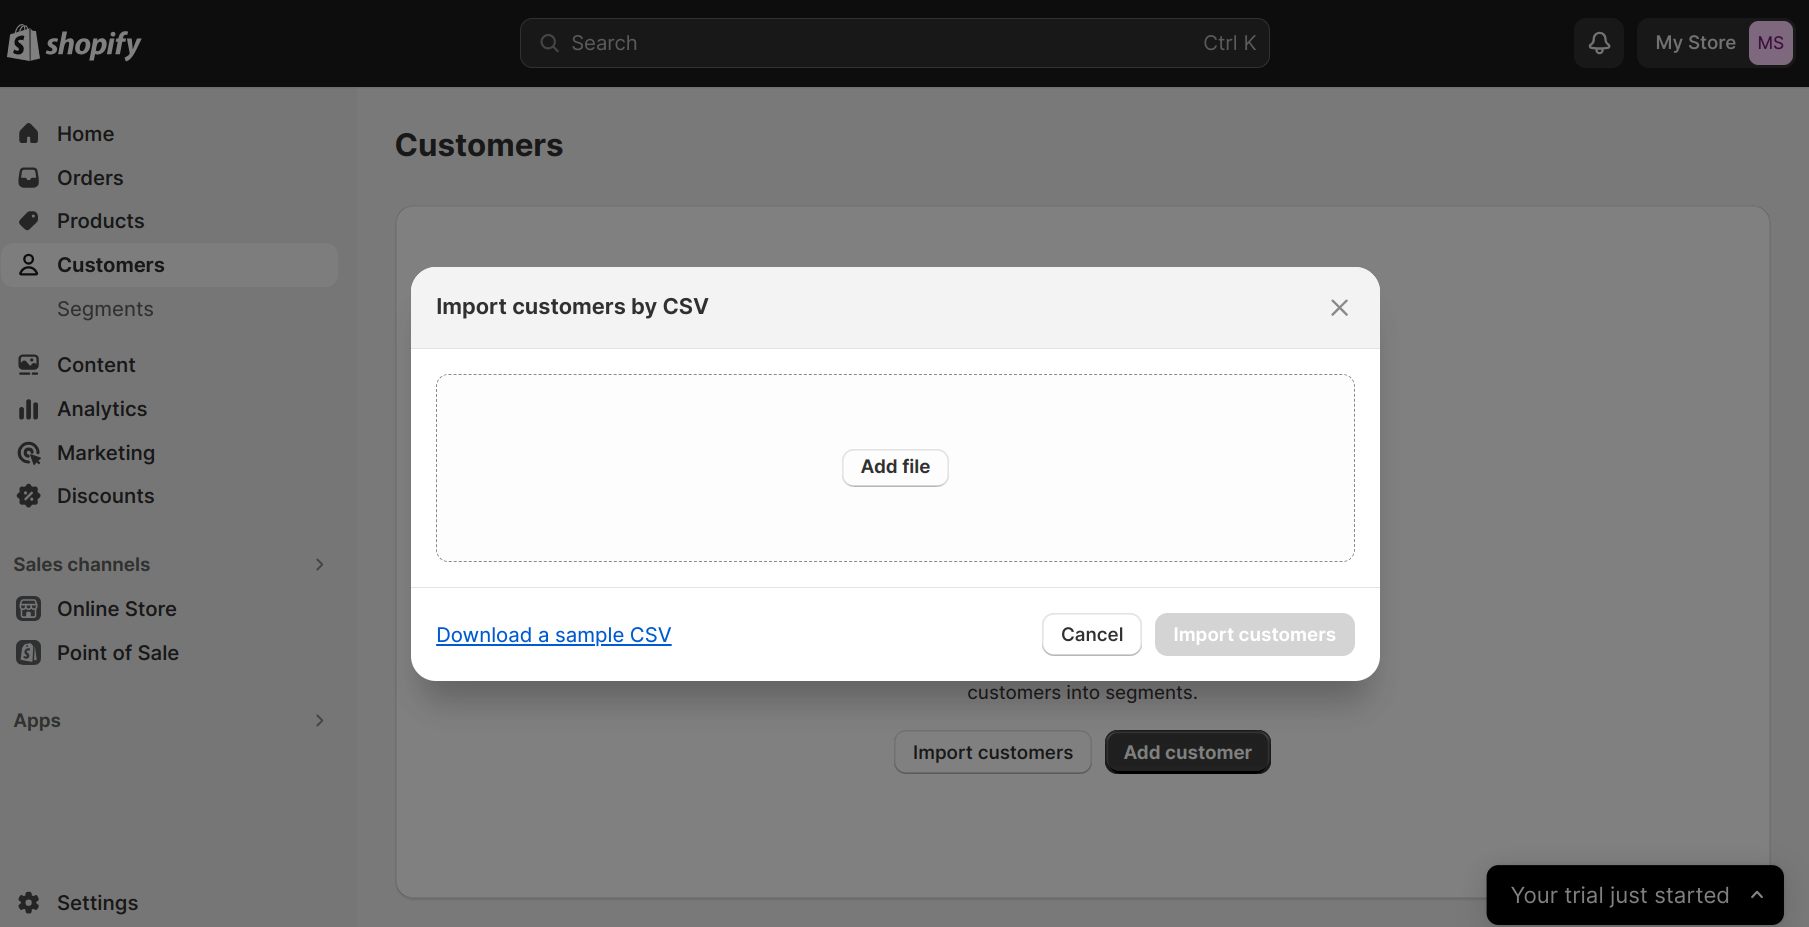Screen dimensions: 1809x927
Task: Close the Import customers dialog
Action: pos(1339,307)
